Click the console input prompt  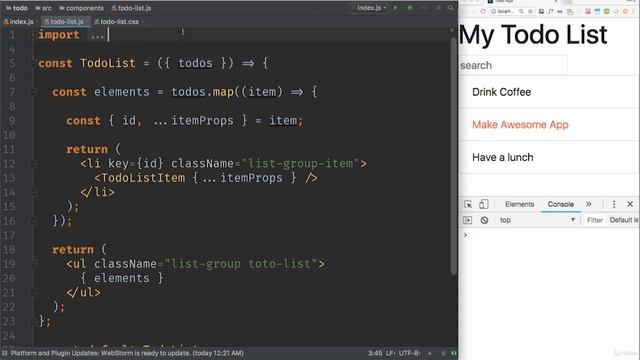[549, 235]
